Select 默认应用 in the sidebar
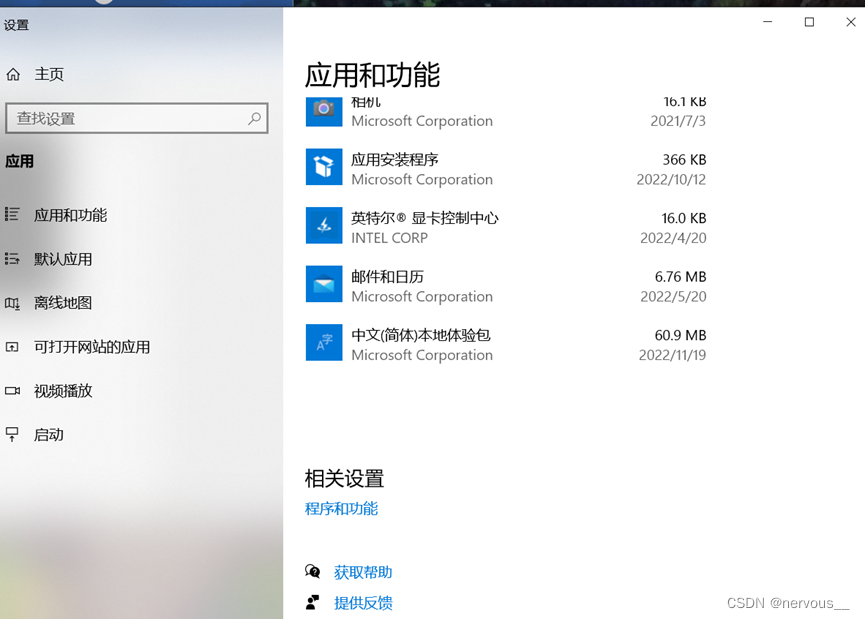Viewport: 865px width, 619px height. (x=63, y=259)
